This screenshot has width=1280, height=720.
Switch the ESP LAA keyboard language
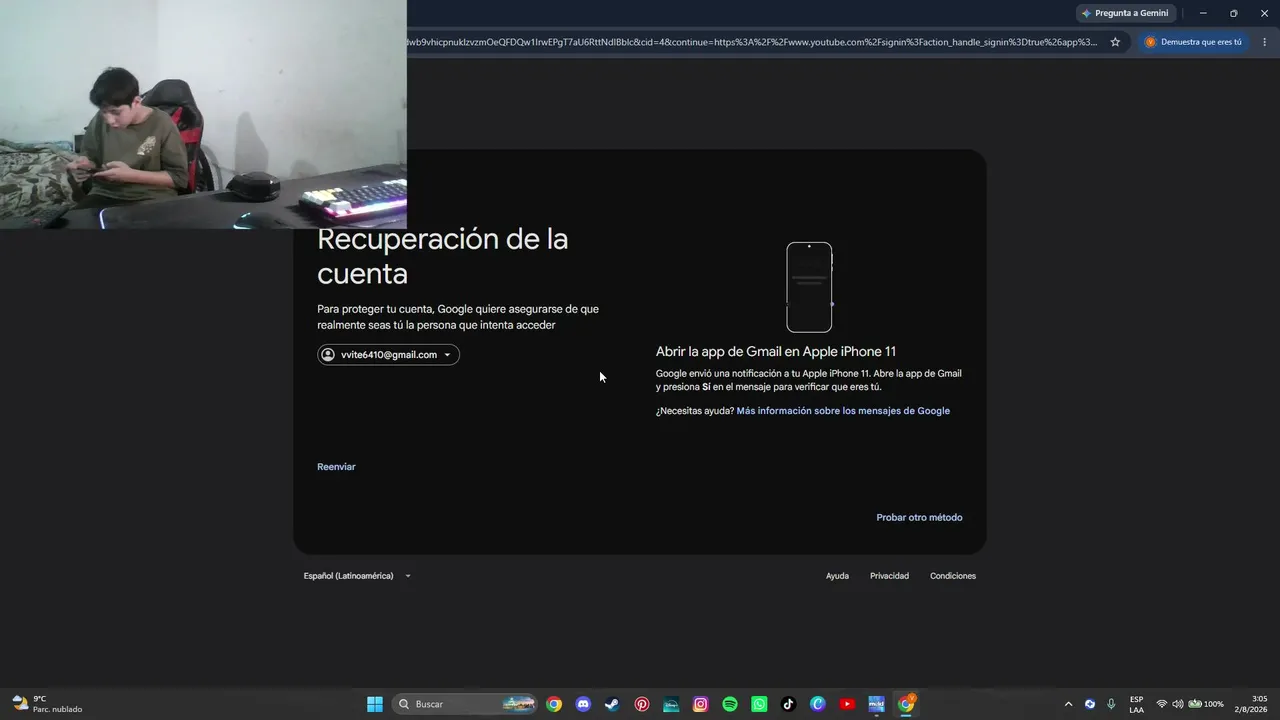[x=1137, y=704]
